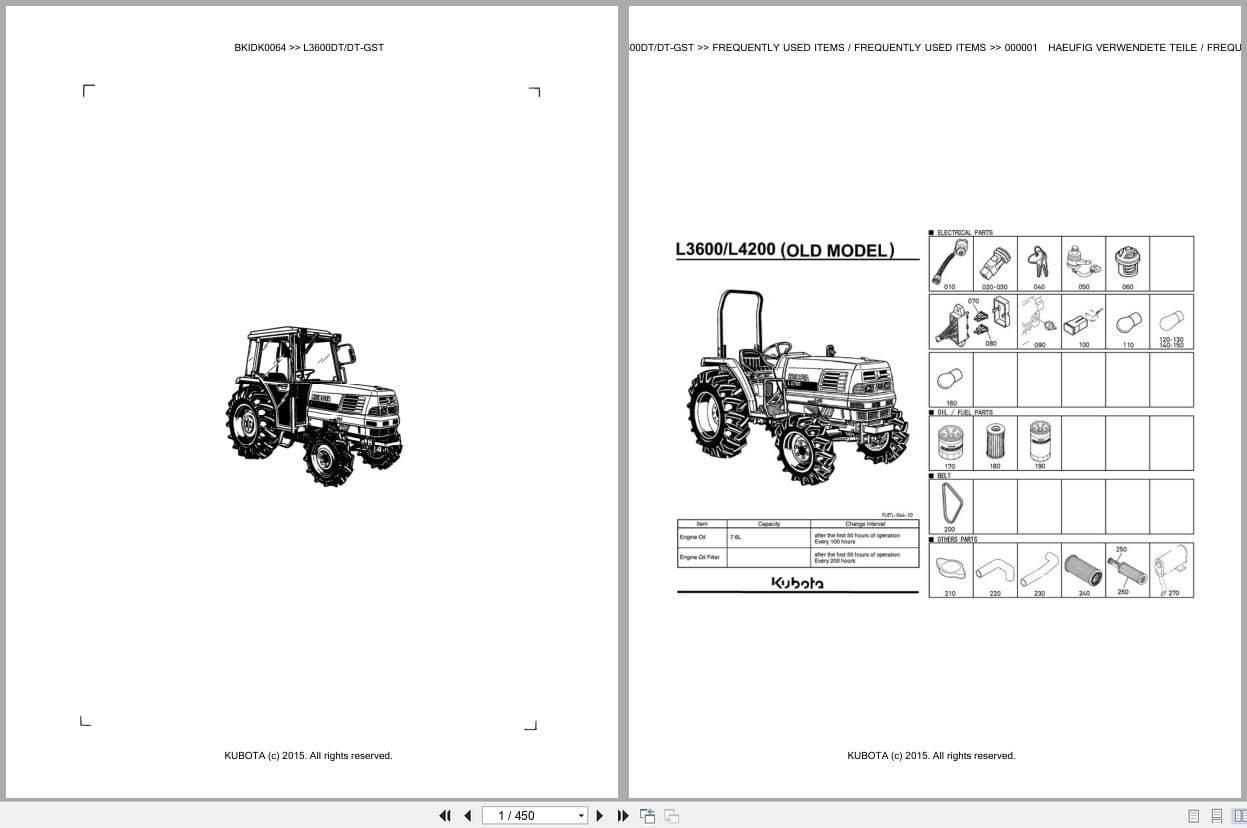Click the go-to-previous-view icon
Viewport: 1247px width, 828px height.
click(648, 816)
